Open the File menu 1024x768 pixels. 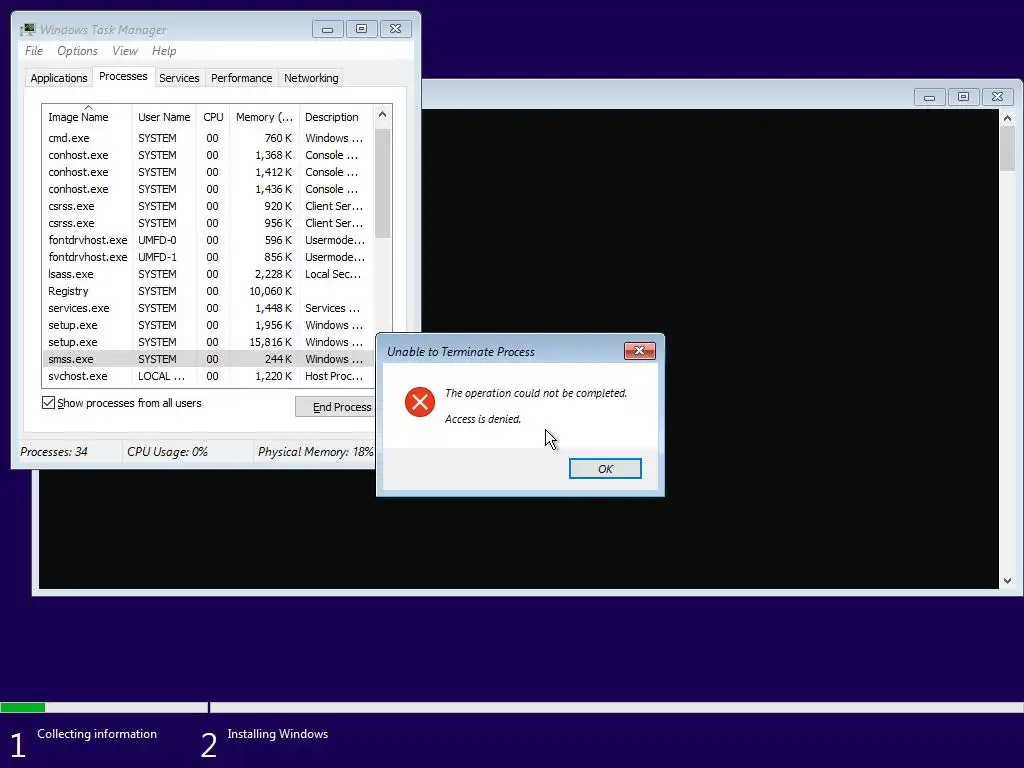(x=34, y=51)
